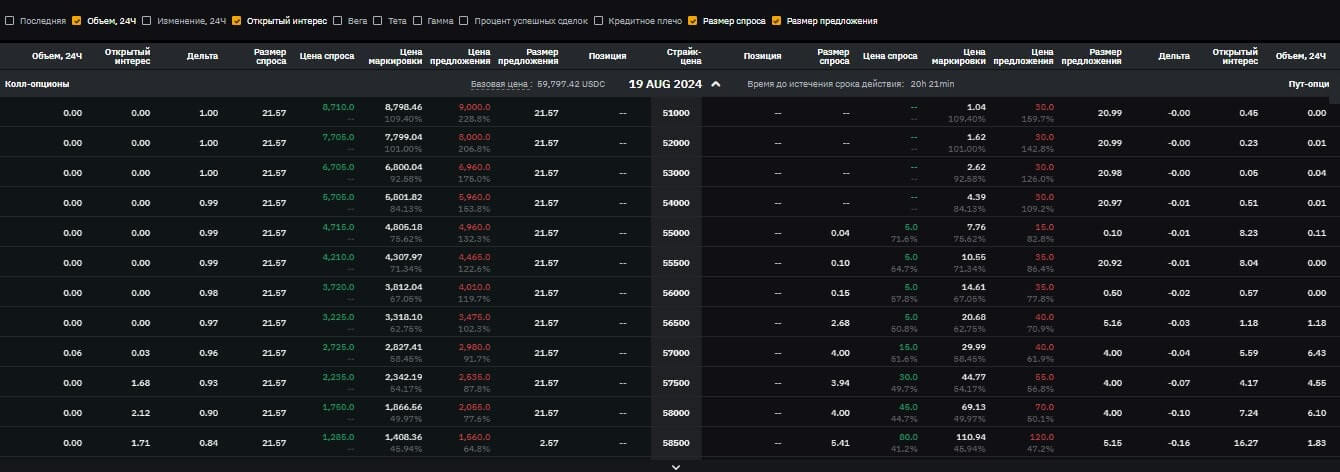Screen dimensions: 1340x472
Task: Enable the Кредитное плечо checkbox
Action: coord(599,20)
